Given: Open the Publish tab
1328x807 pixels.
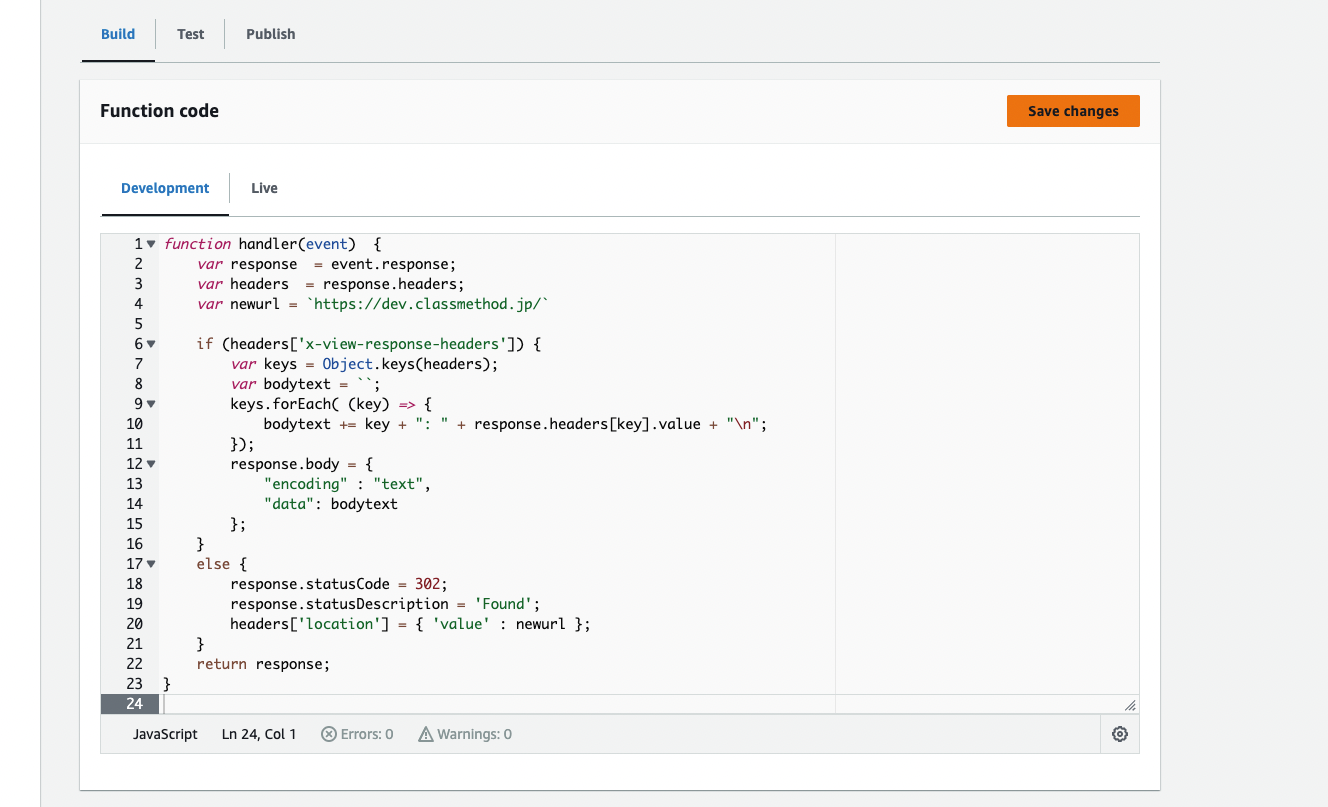Looking at the screenshot, I should (x=270, y=33).
